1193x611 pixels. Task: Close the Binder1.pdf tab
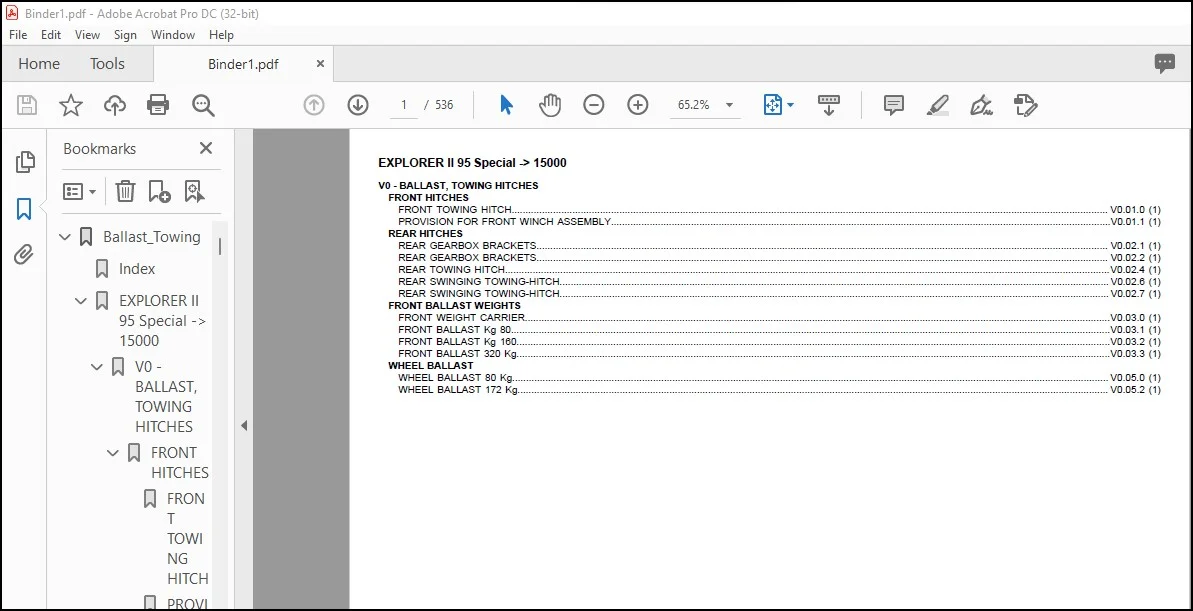click(320, 64)
